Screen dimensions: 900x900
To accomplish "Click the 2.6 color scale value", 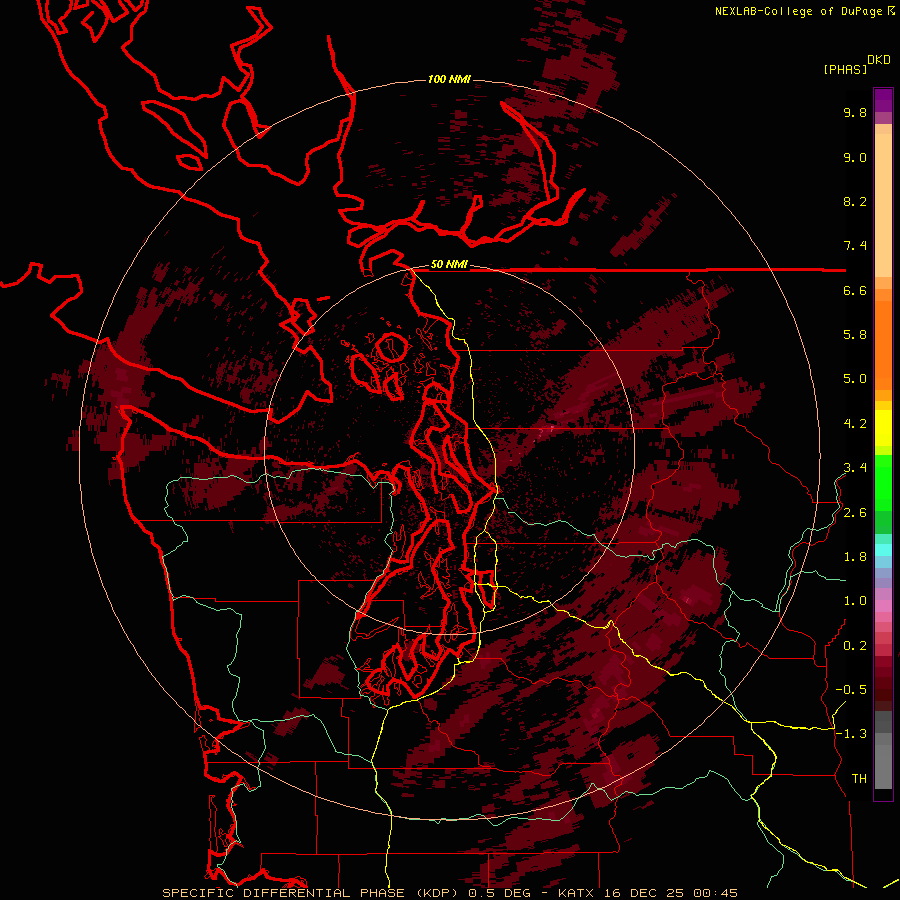I will click(x=855, y=513).
